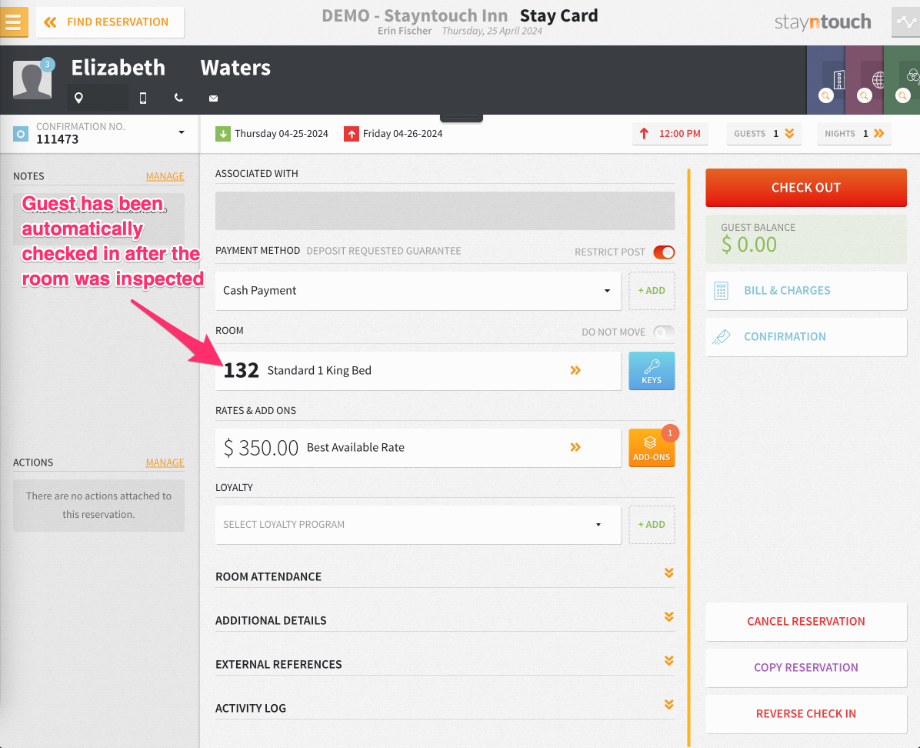
Task: Click the mobile phone icon under guest name
Action: click(143, 98)
